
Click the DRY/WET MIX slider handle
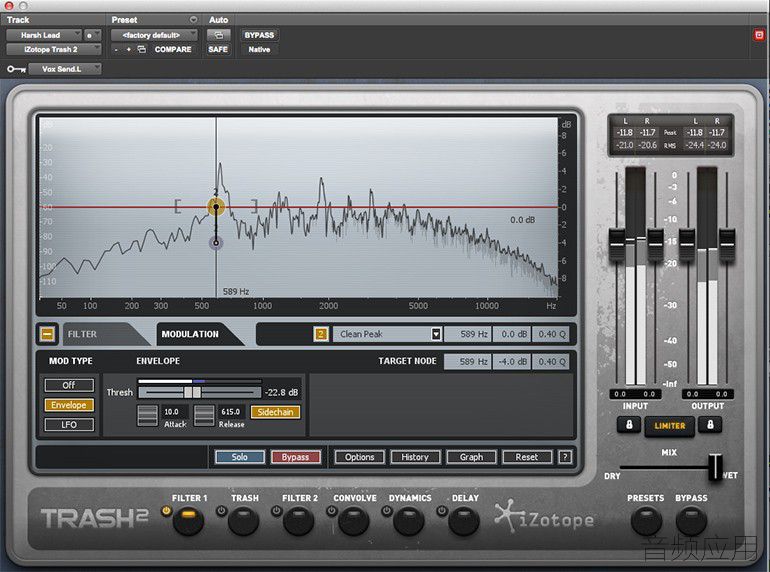tap(715, 466)
